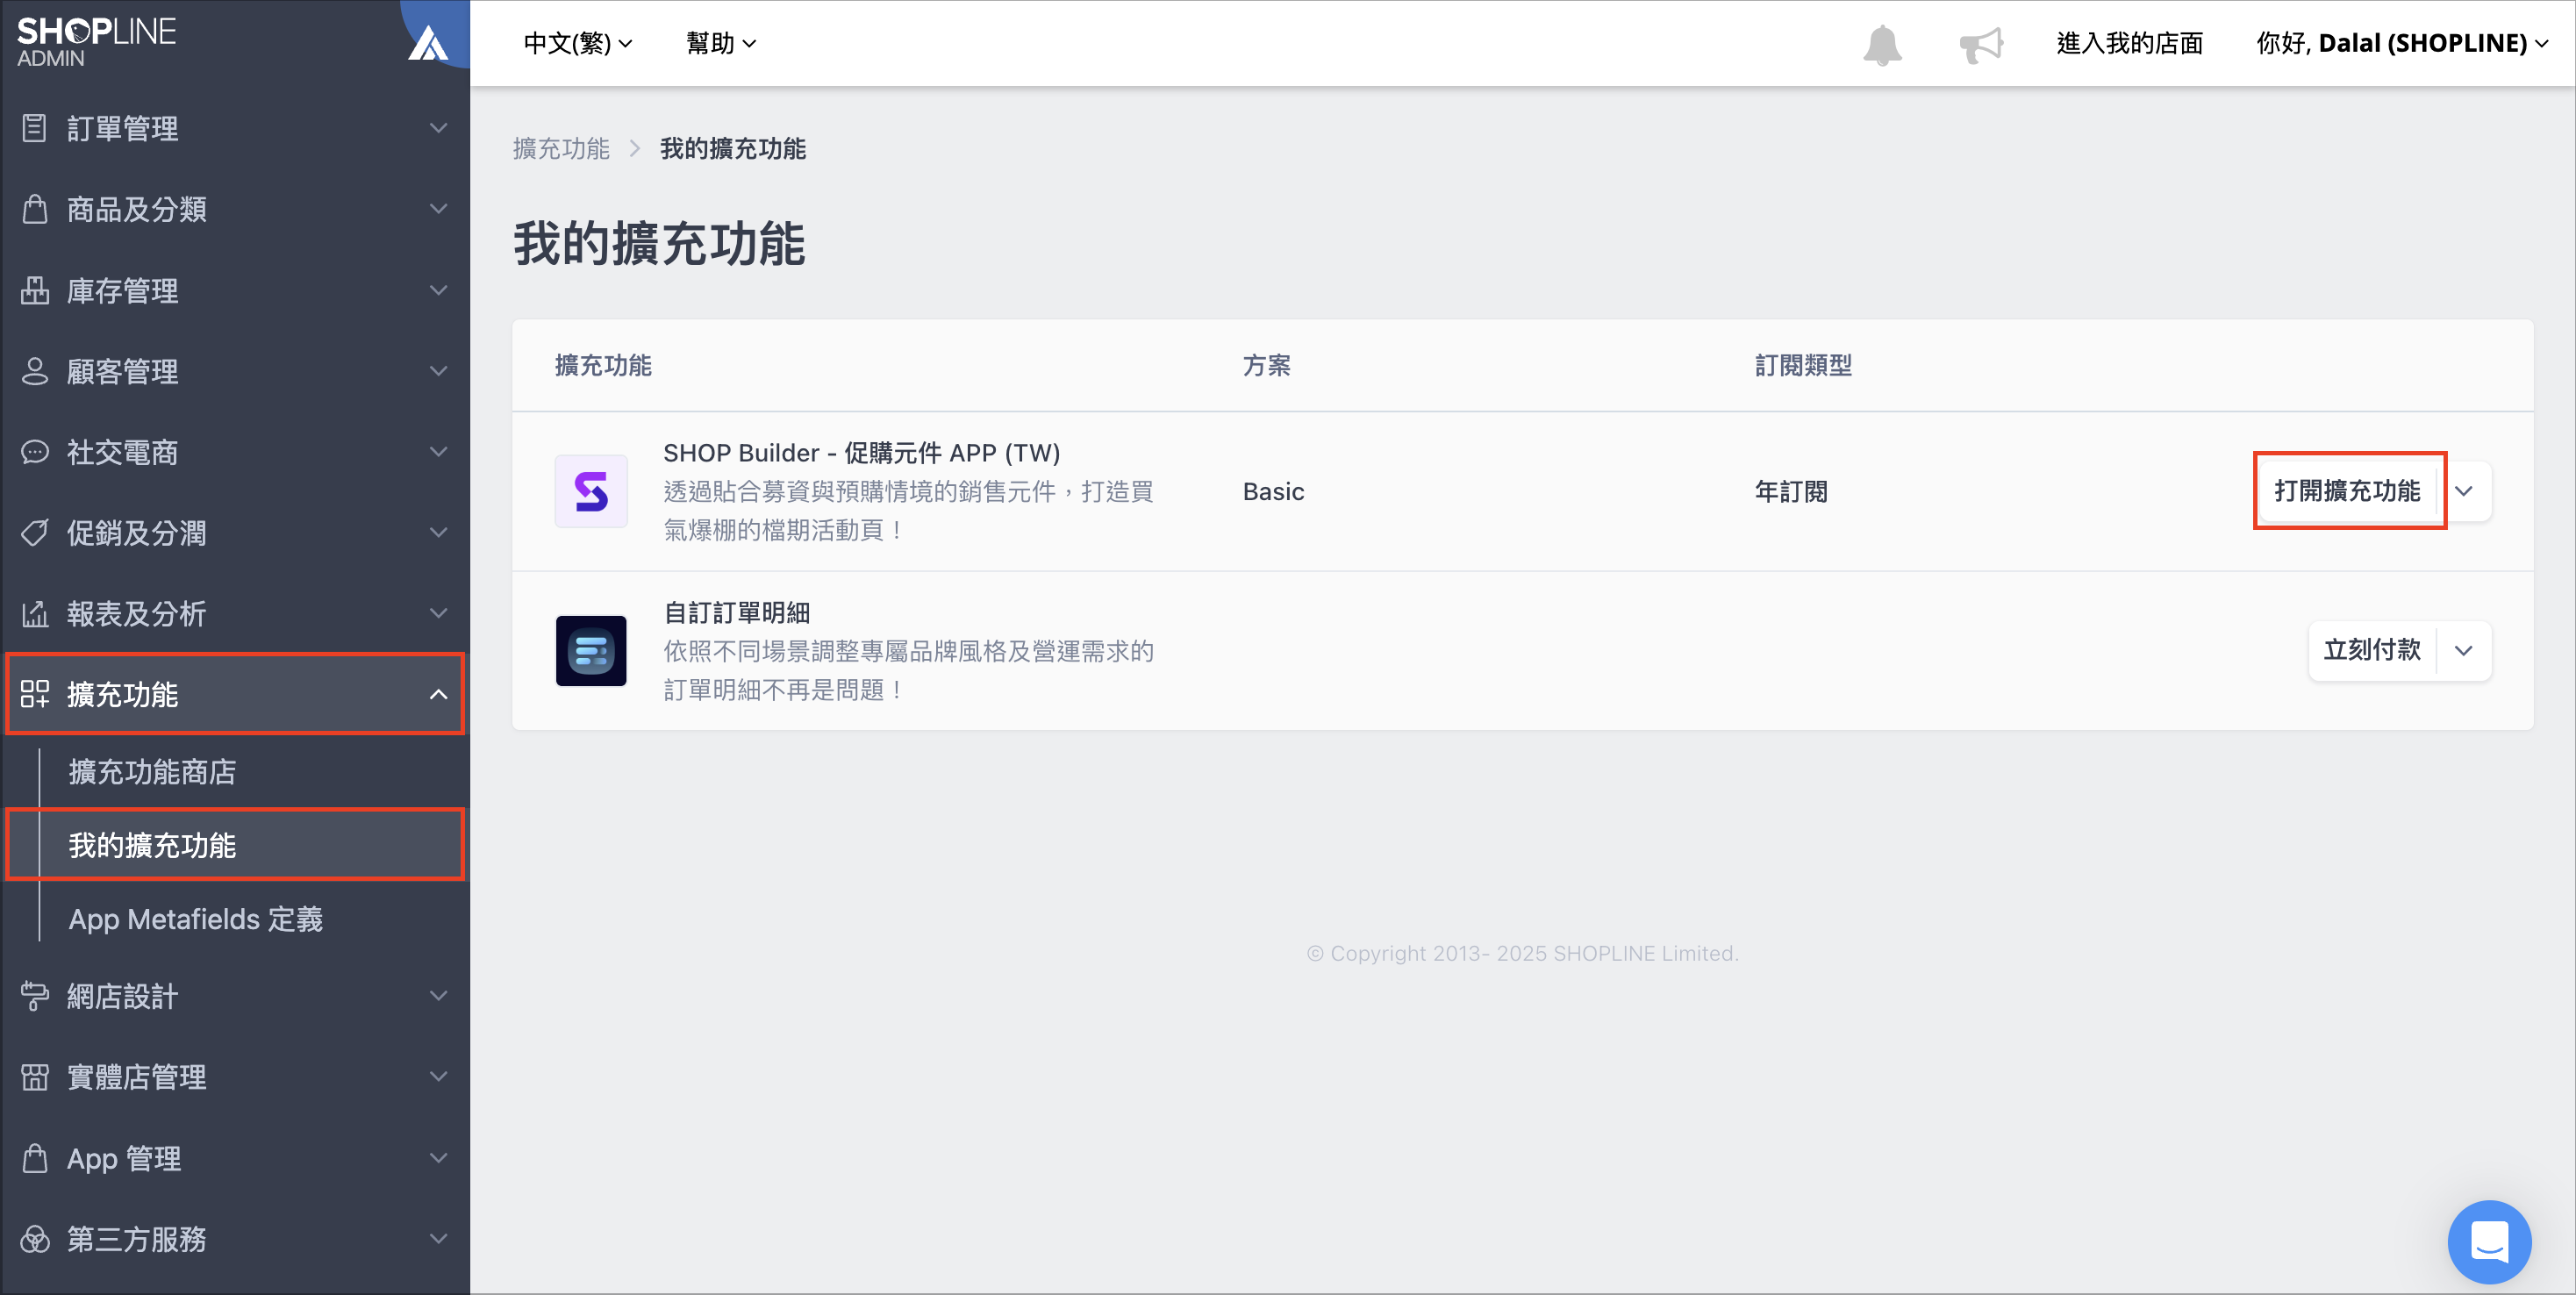
Task: Select 訂單管理 in the sidebar
Action: pyautogui.click(x=237, y=128)
